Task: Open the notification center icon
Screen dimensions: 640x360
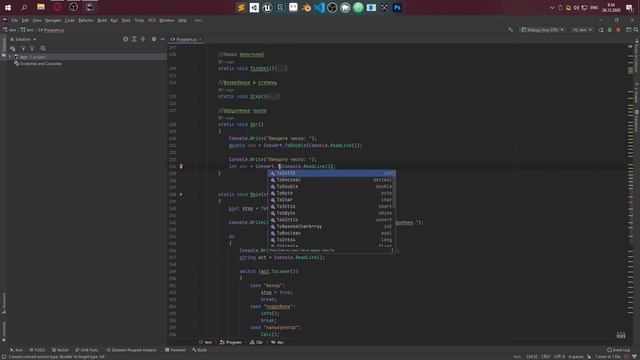Action: 629,7
